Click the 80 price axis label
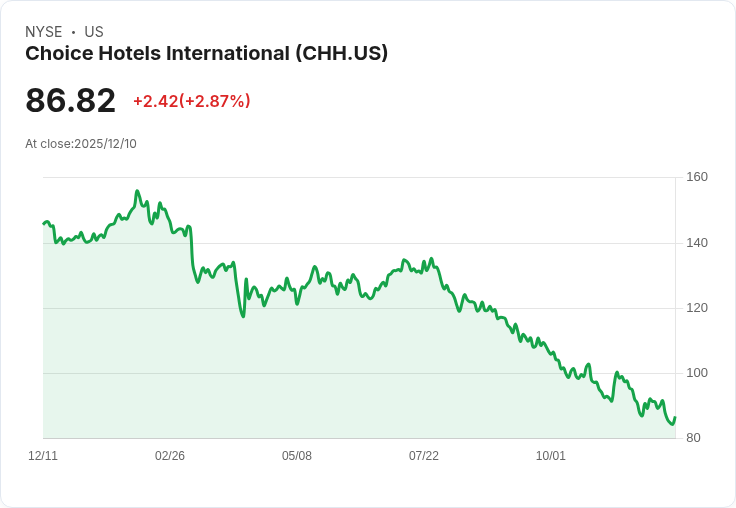The width and height of the screenshot is (736, 508). pos(693,438)
